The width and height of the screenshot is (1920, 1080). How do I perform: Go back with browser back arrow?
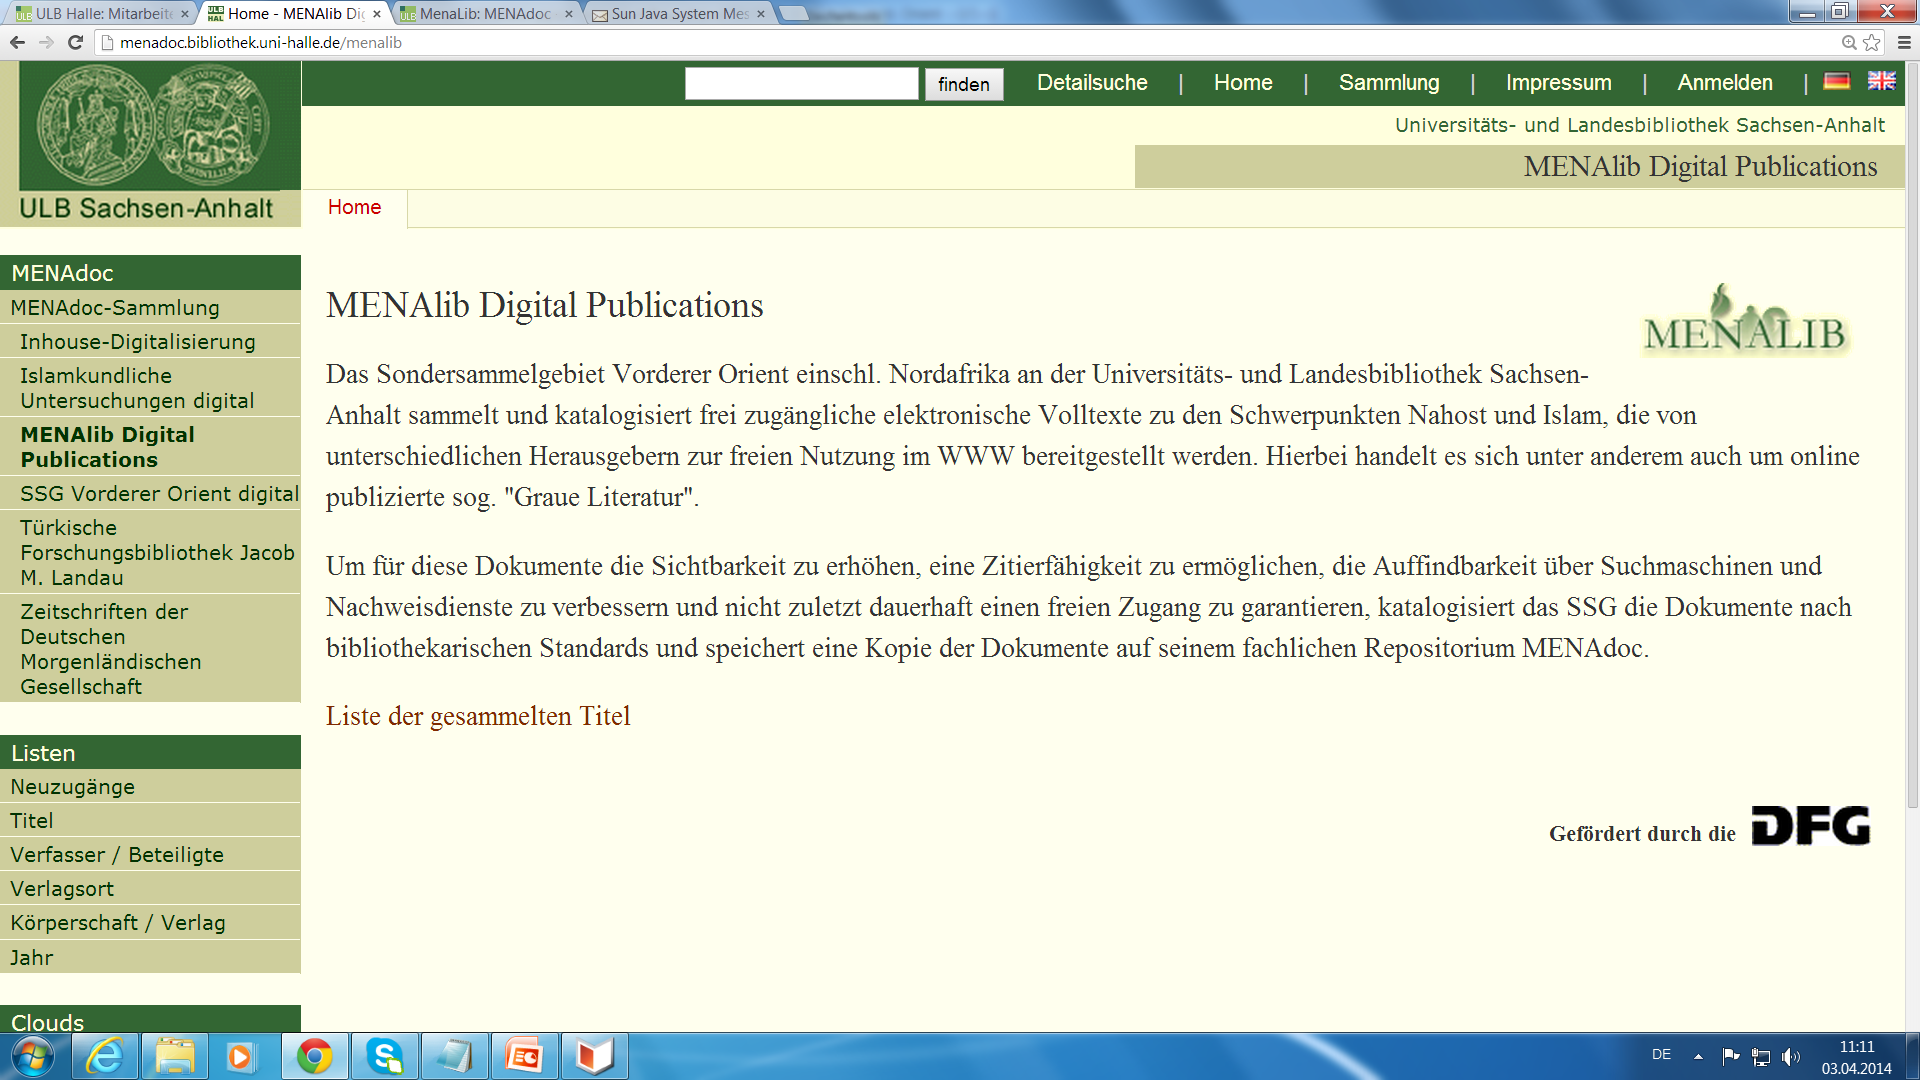point(17,42)
